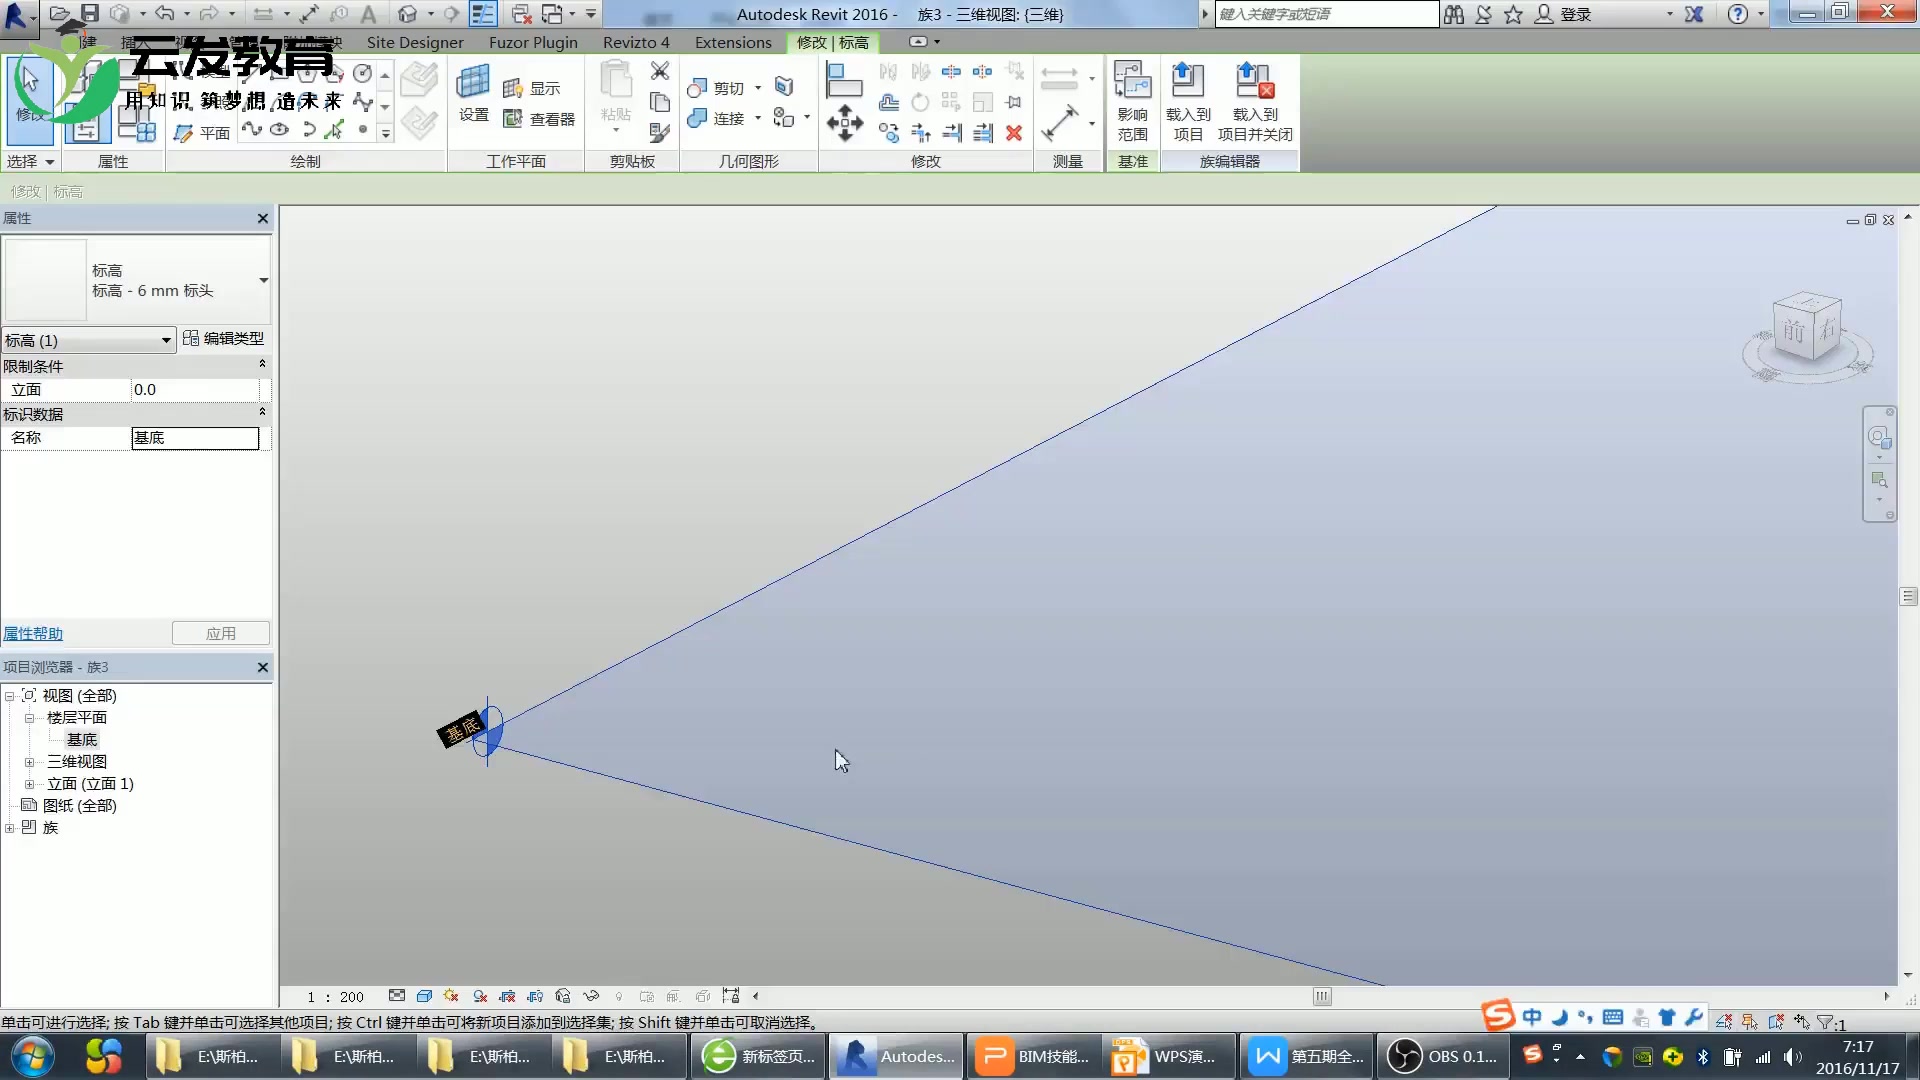Click the red Delete X icon
The image size is (1920, 1080).
(x=1014, y=133)
